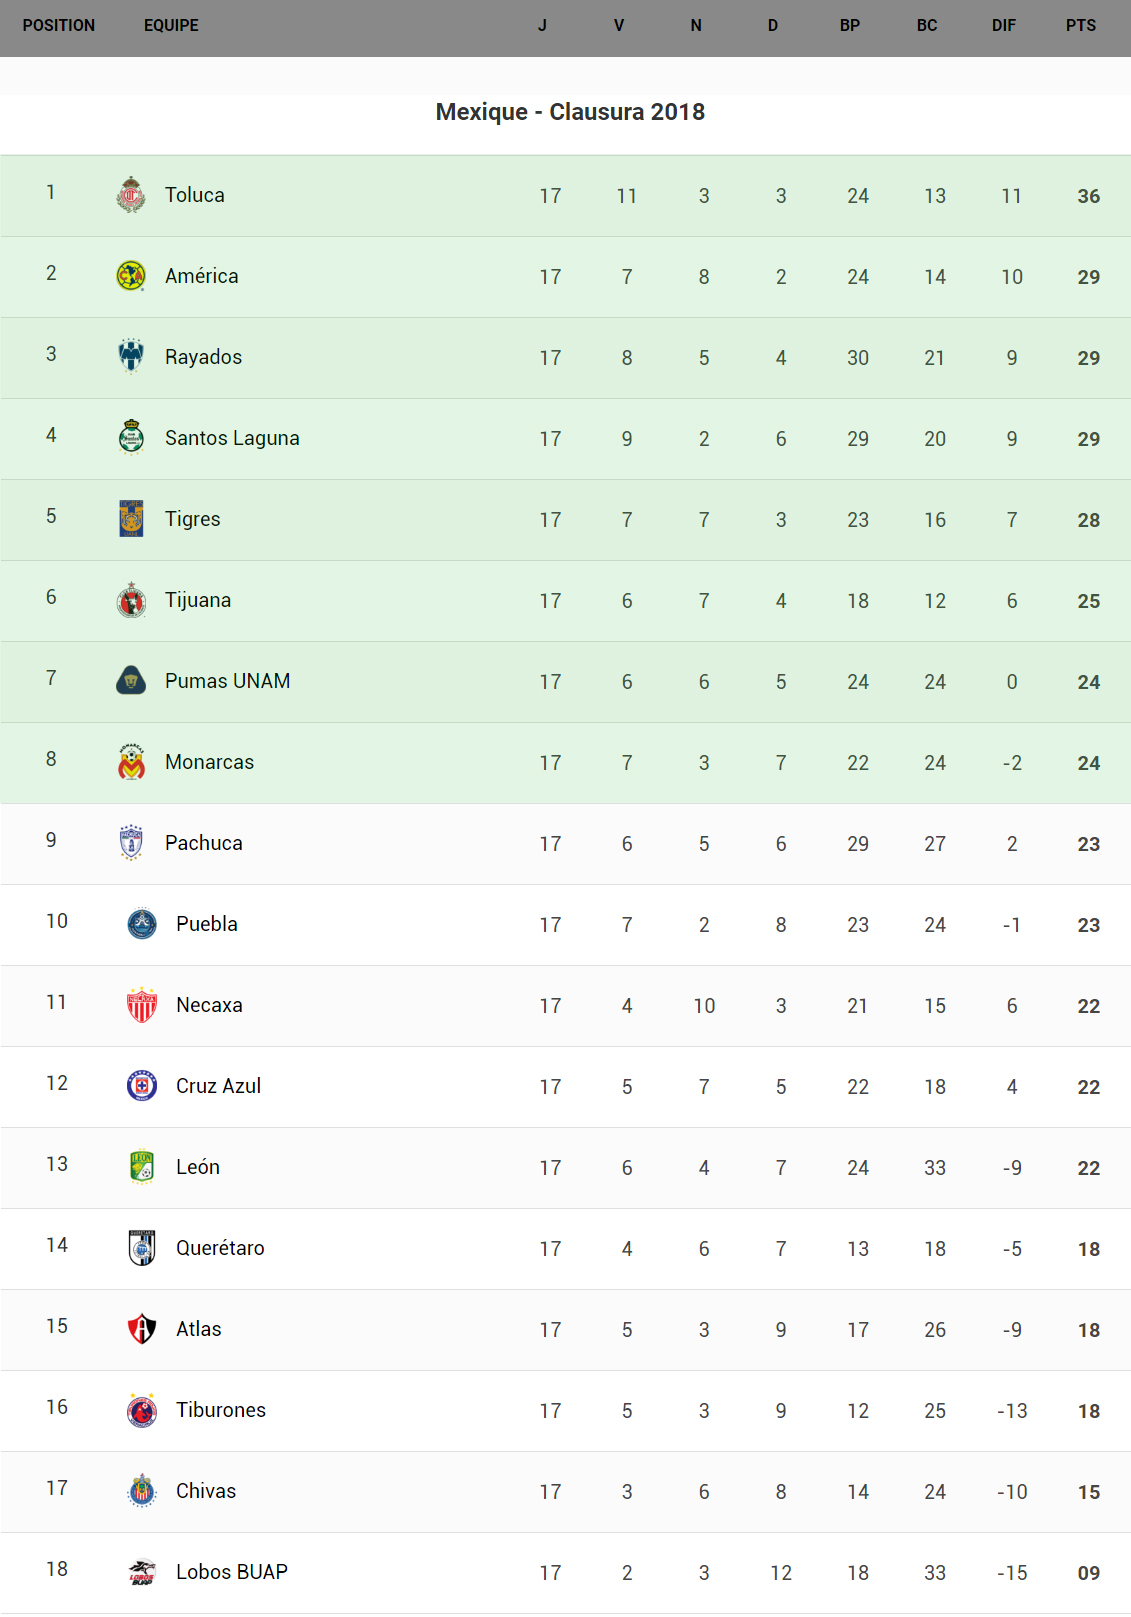
Task: Click the Mexique - Clausura 2018 title
Action: point(570,112)
